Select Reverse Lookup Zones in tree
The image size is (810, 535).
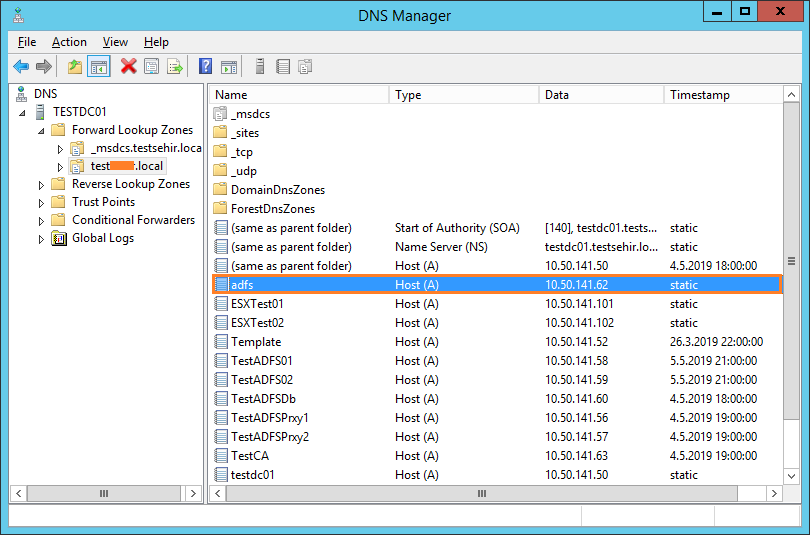click(131, 184)
